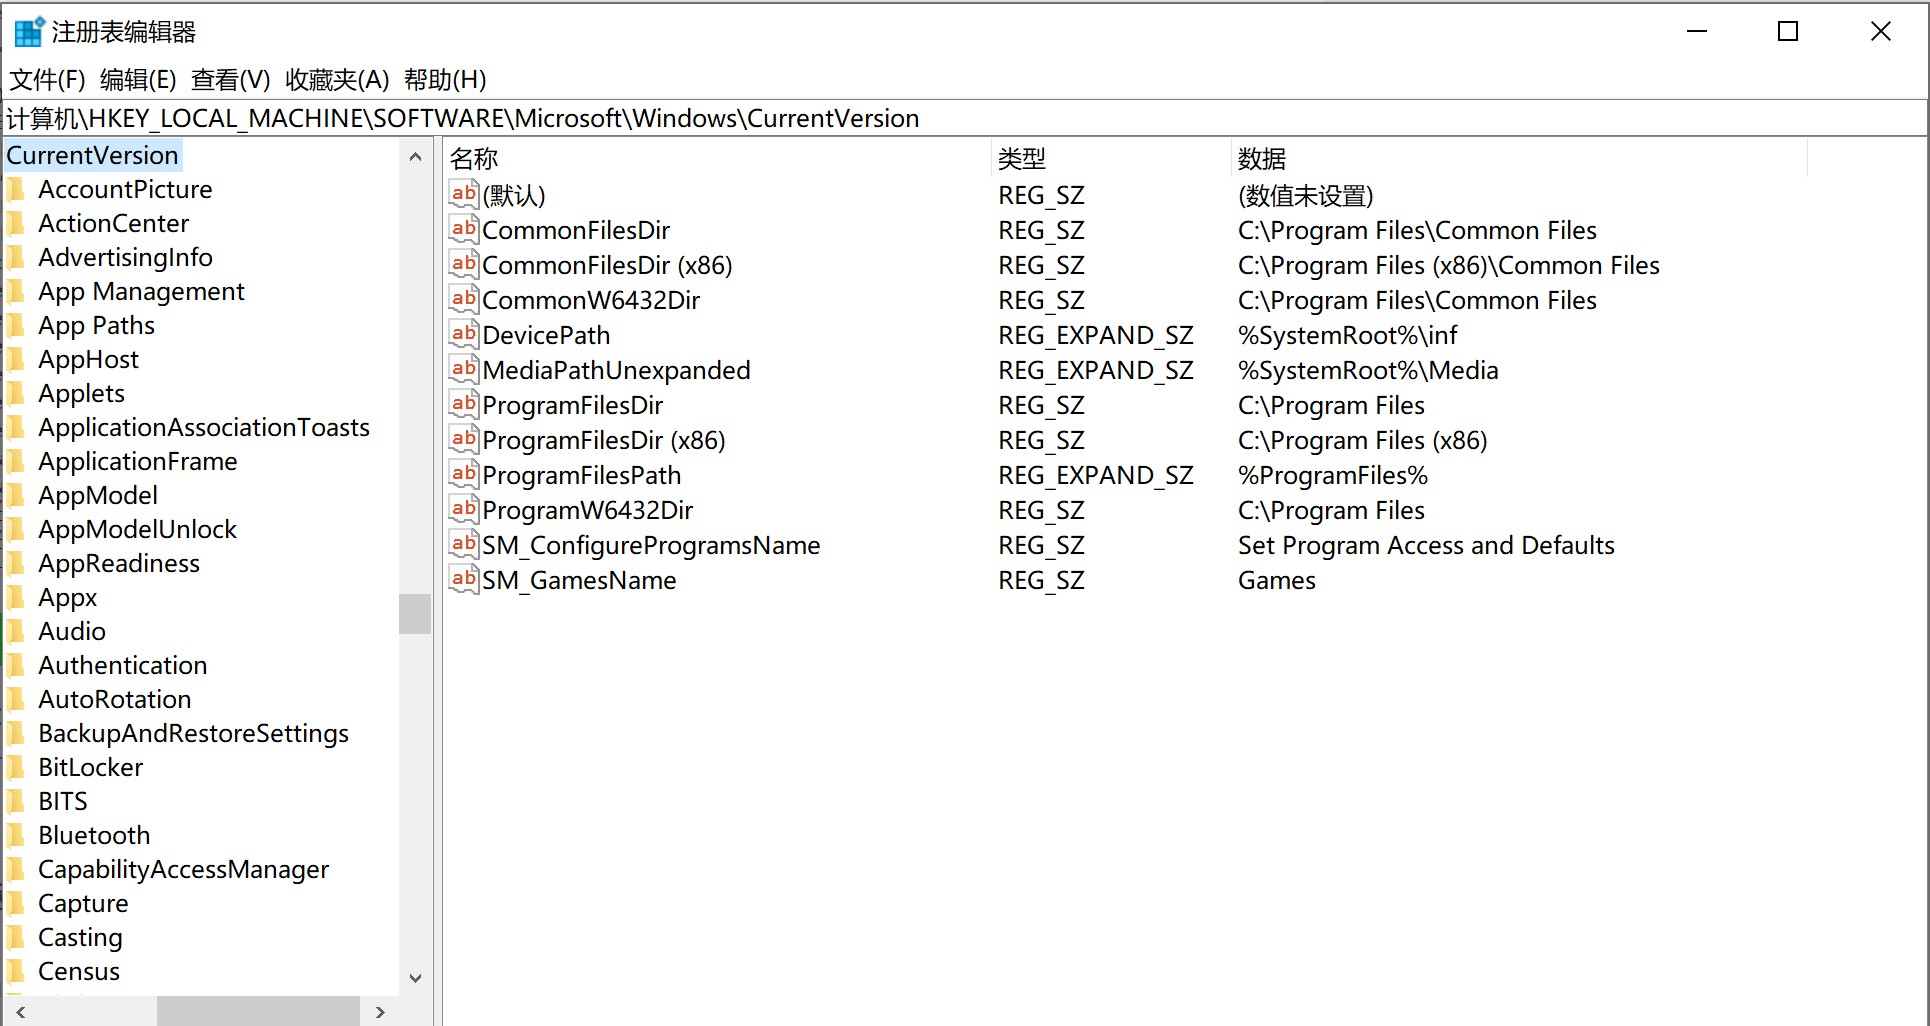Image resolution: width=1930 pixels, height=1026 pixels.
Task: Open the 收藏夹(A) menu
Action: (337, 80)
